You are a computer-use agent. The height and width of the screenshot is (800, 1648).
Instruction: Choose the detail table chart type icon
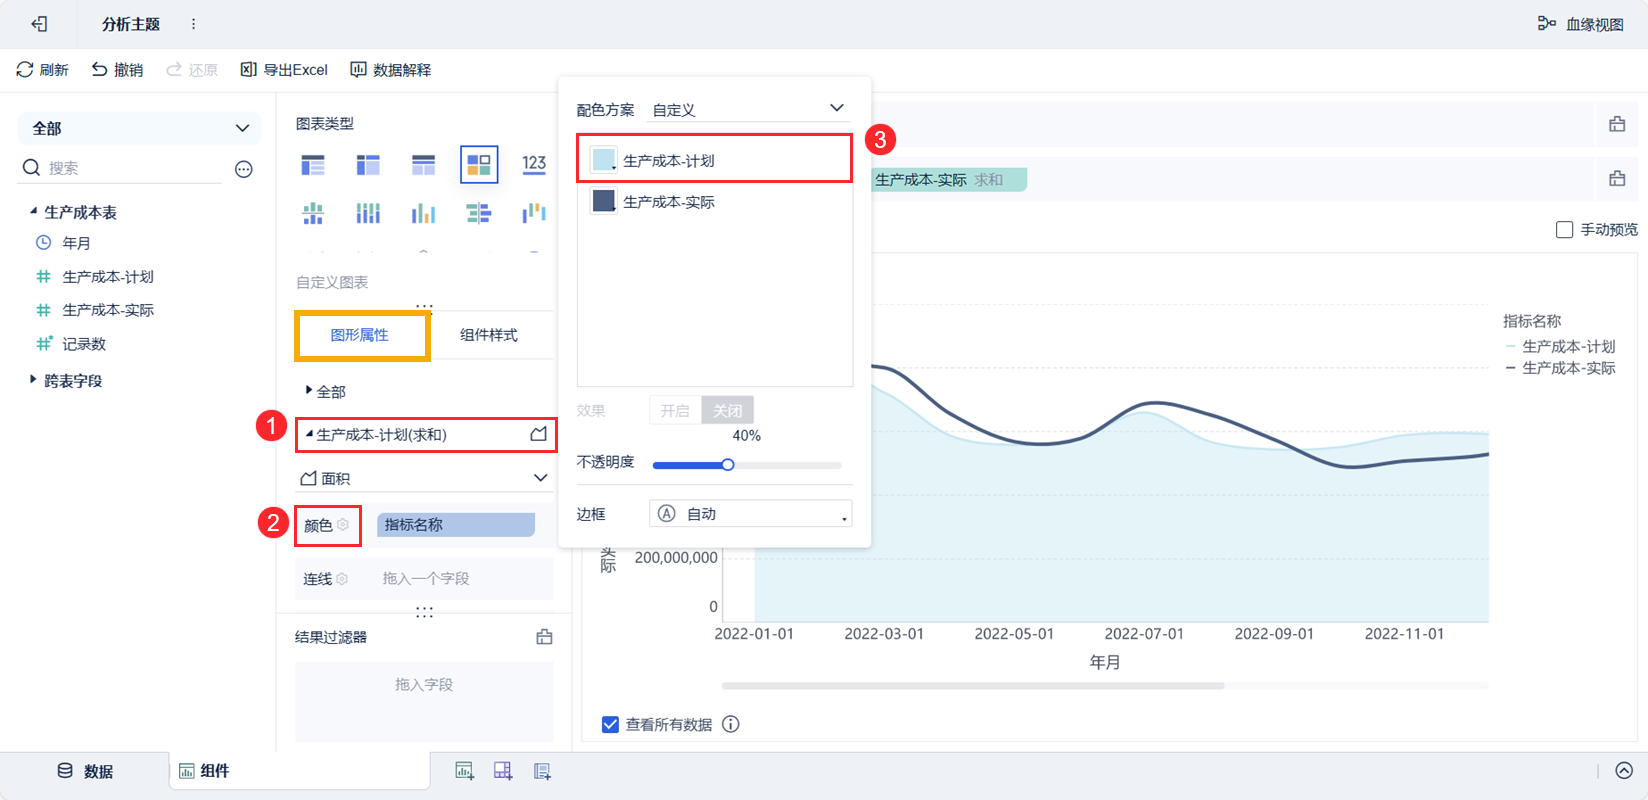point(424,164)
